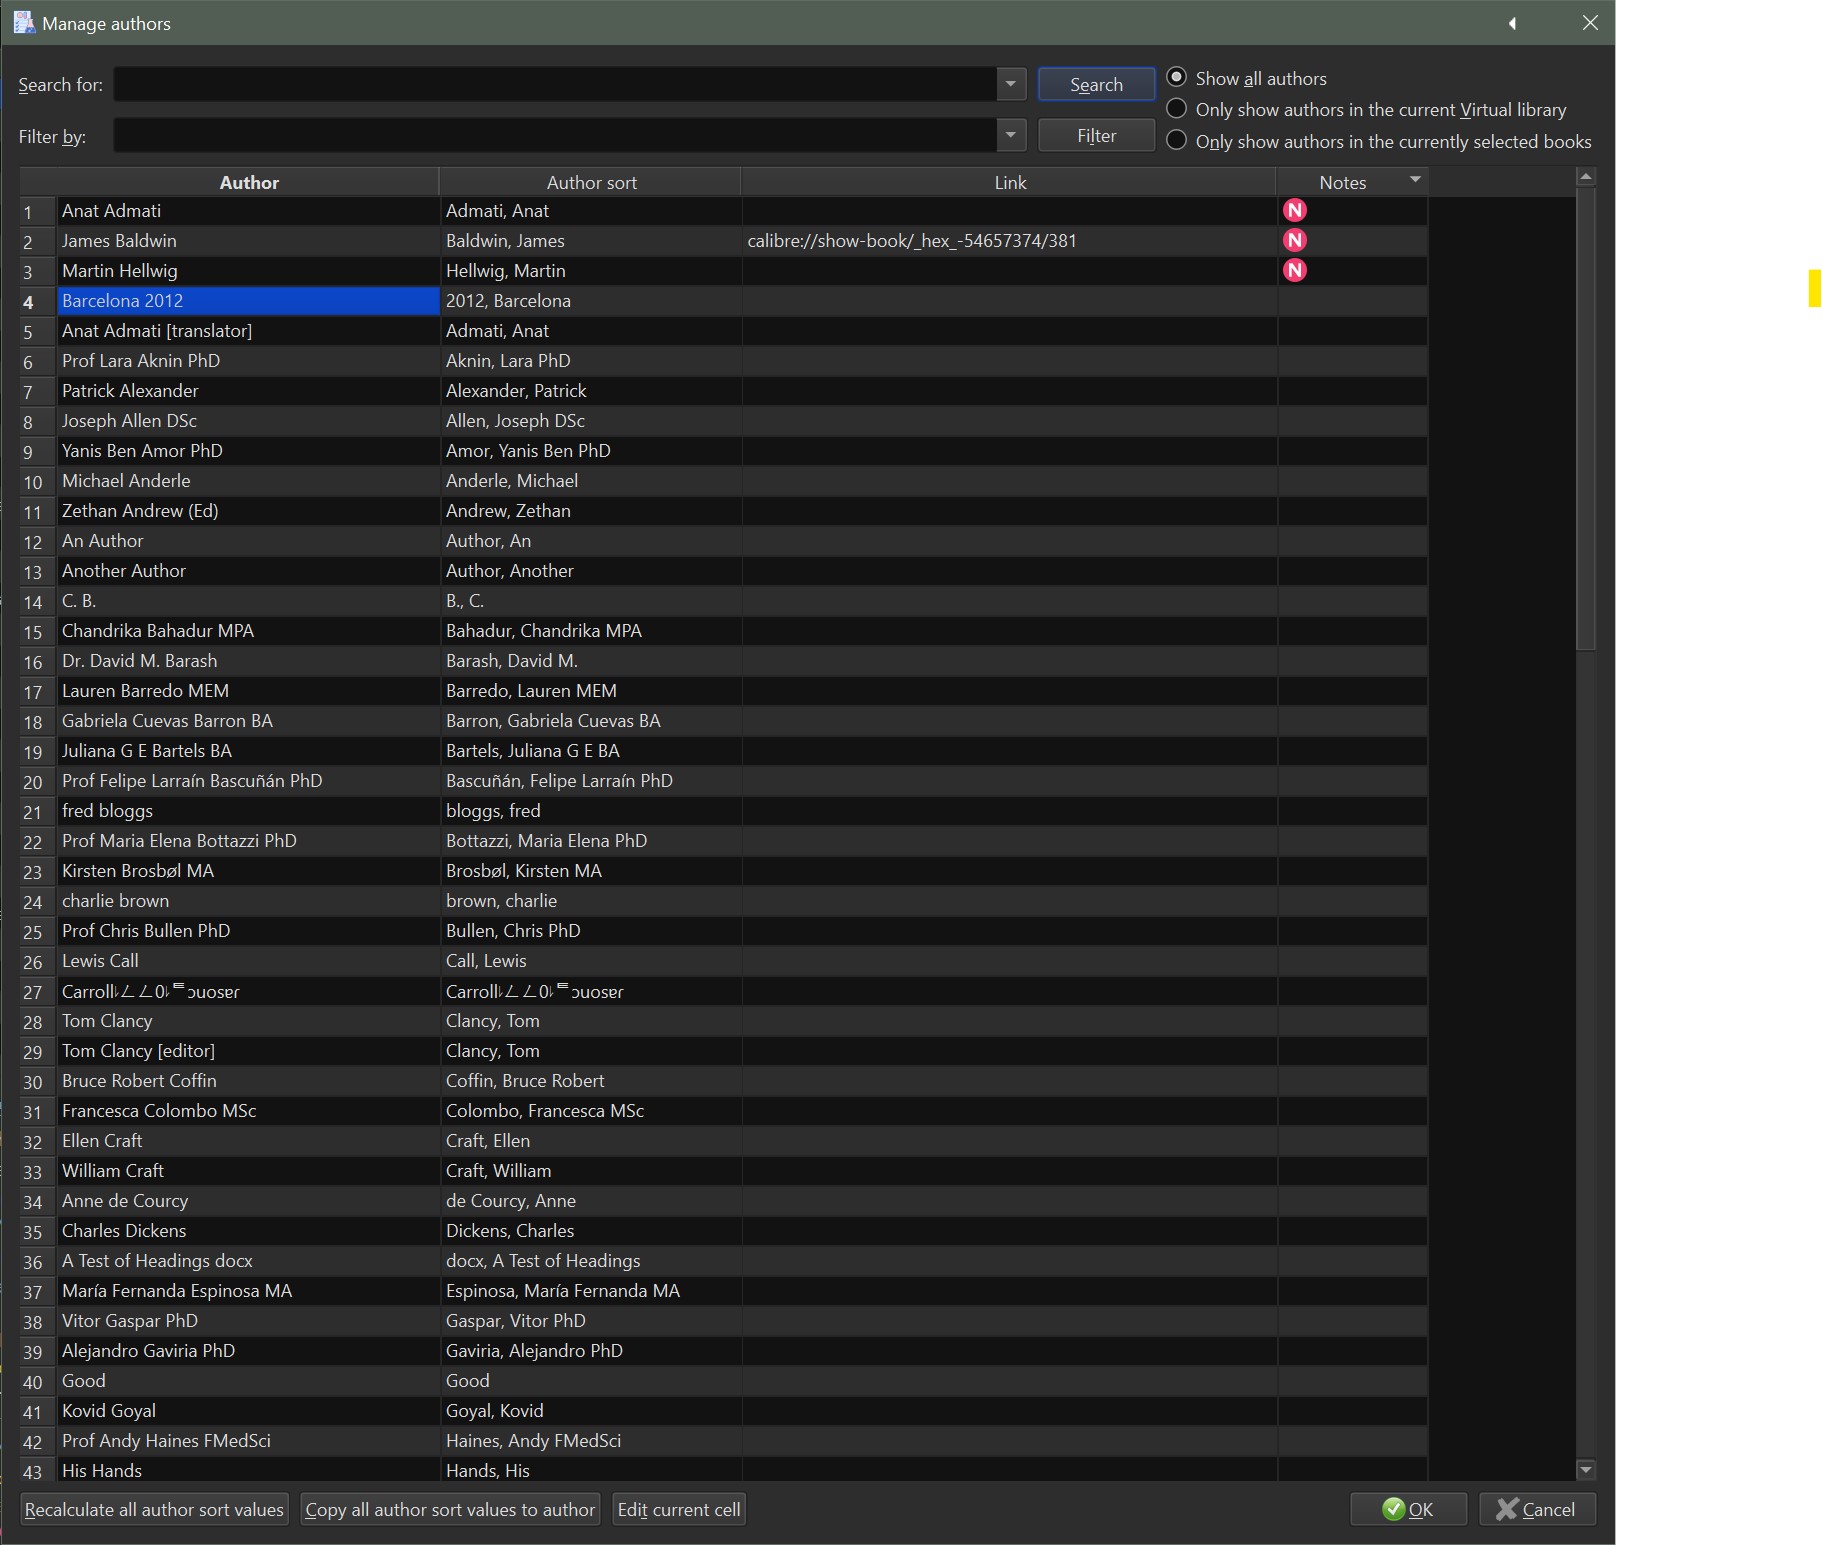Select row header number 27
This screenshot has height=1545, width=1822.
click(x=38, y=991)
